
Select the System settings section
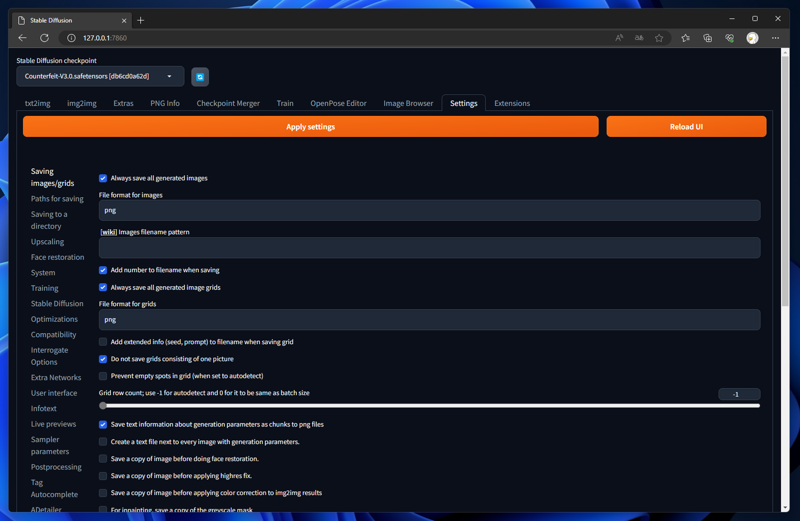click(43, 272)
